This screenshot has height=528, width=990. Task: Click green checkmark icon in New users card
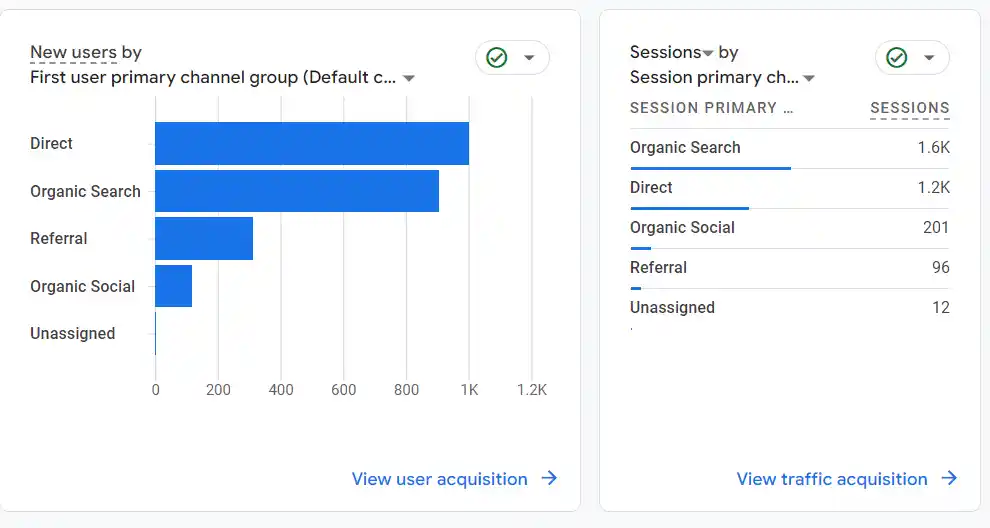pos(497,58)
